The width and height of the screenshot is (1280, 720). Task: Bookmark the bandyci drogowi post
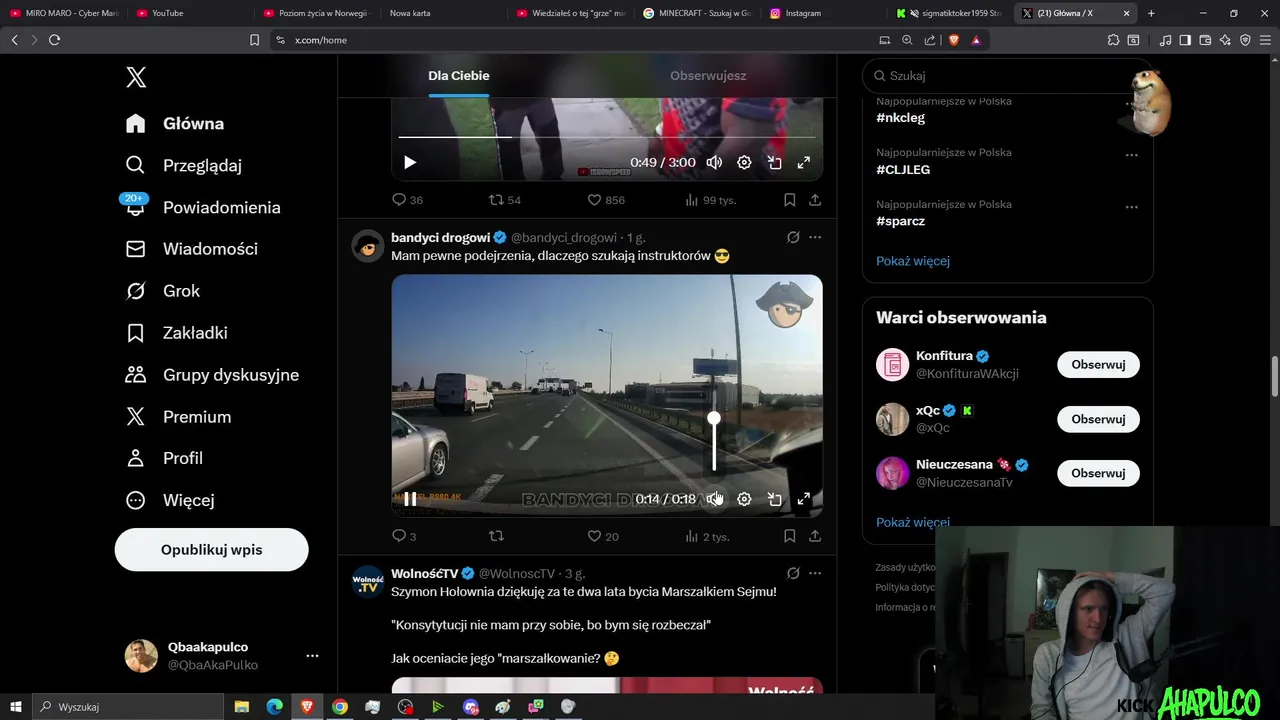coord(789,536)
